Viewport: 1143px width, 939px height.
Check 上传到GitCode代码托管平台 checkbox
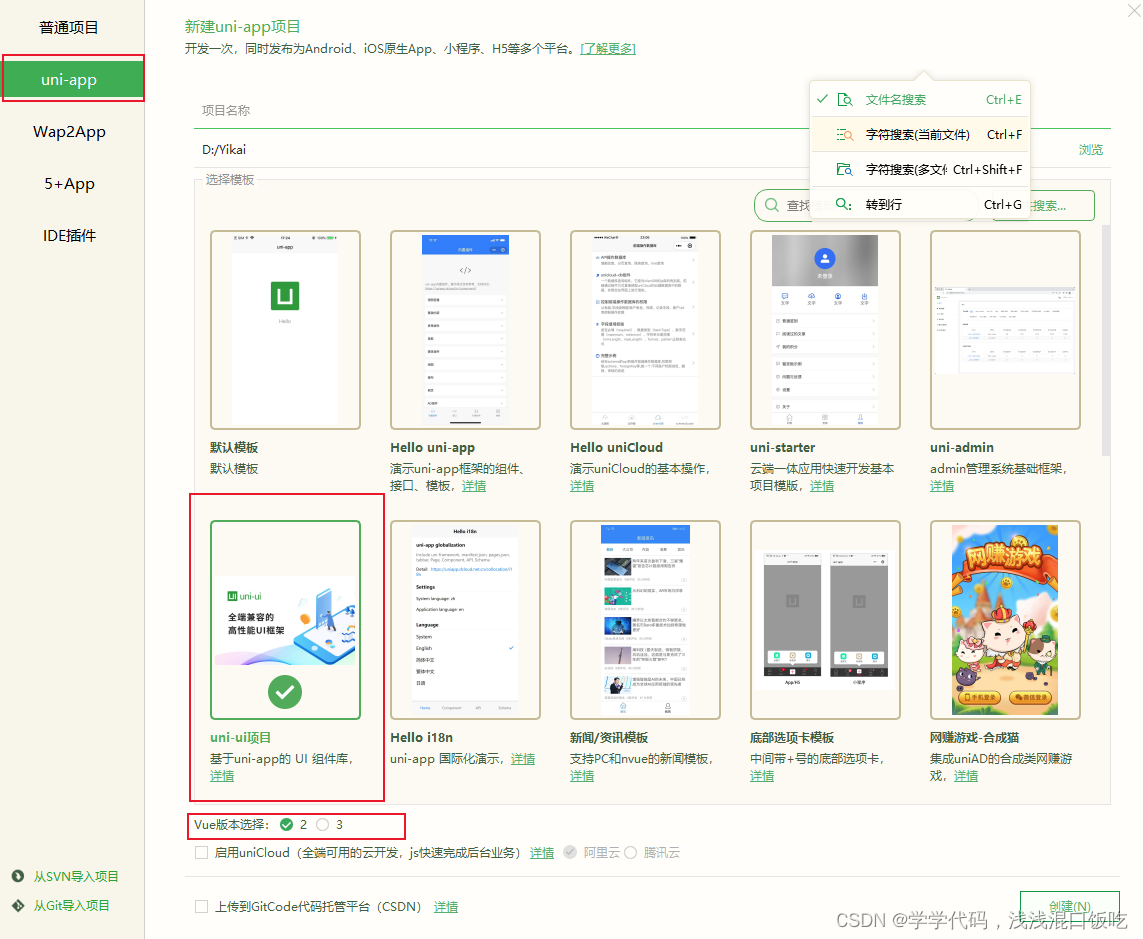[201, 906]
